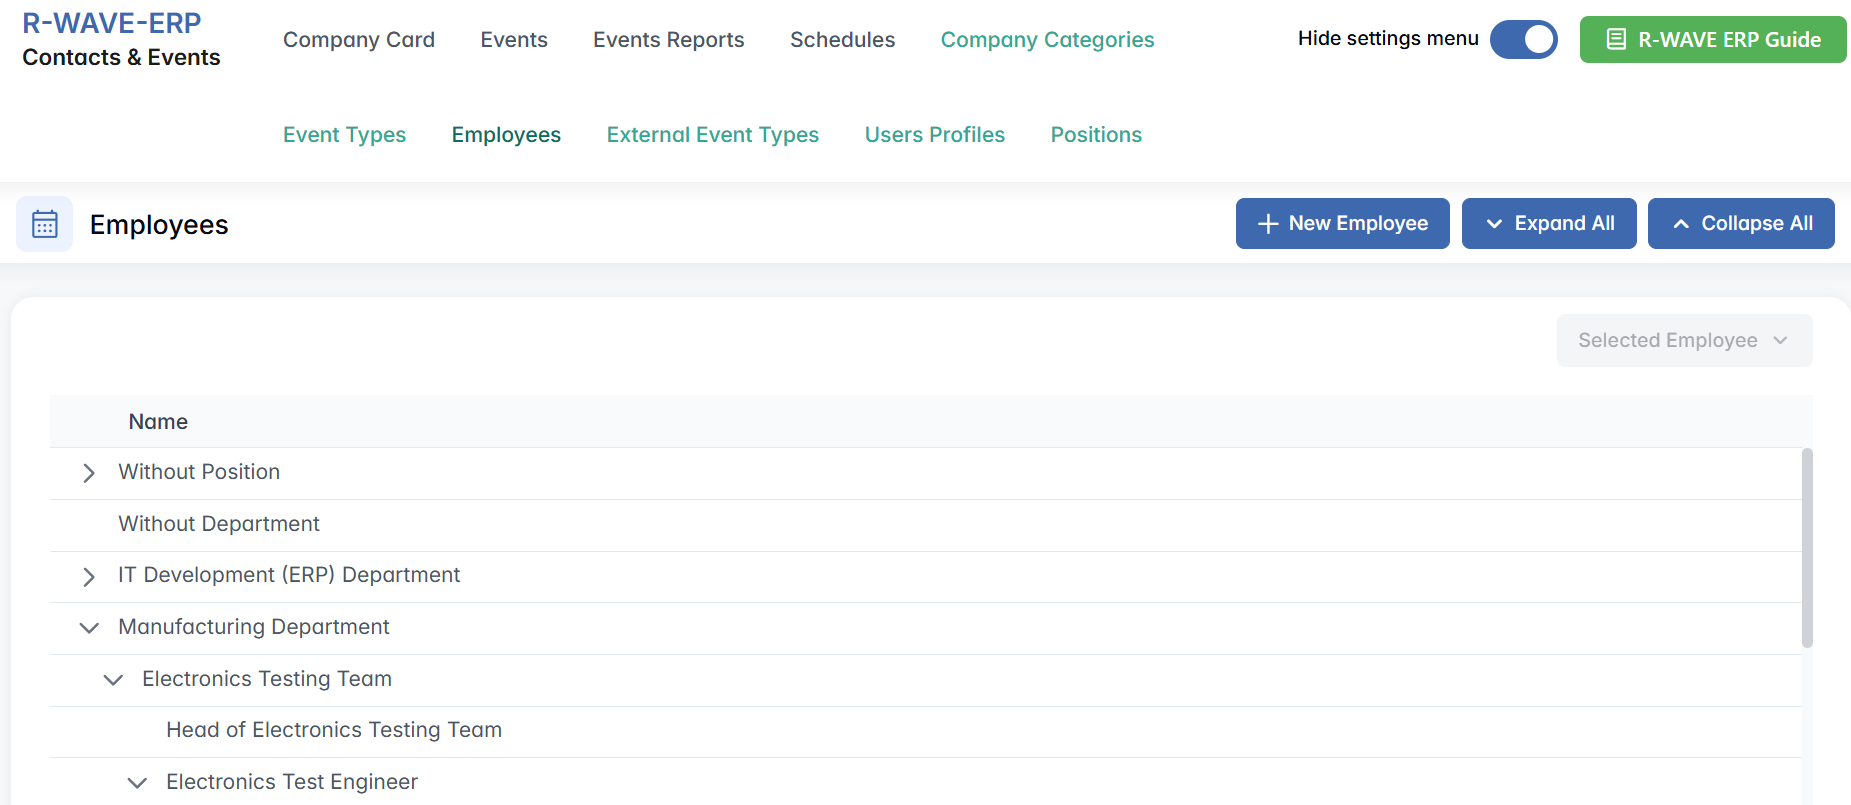The height and width of the screenshot is (805, 1851).
Task: Click the calendar icon beside Employees heading
Action: click(45, 224)
